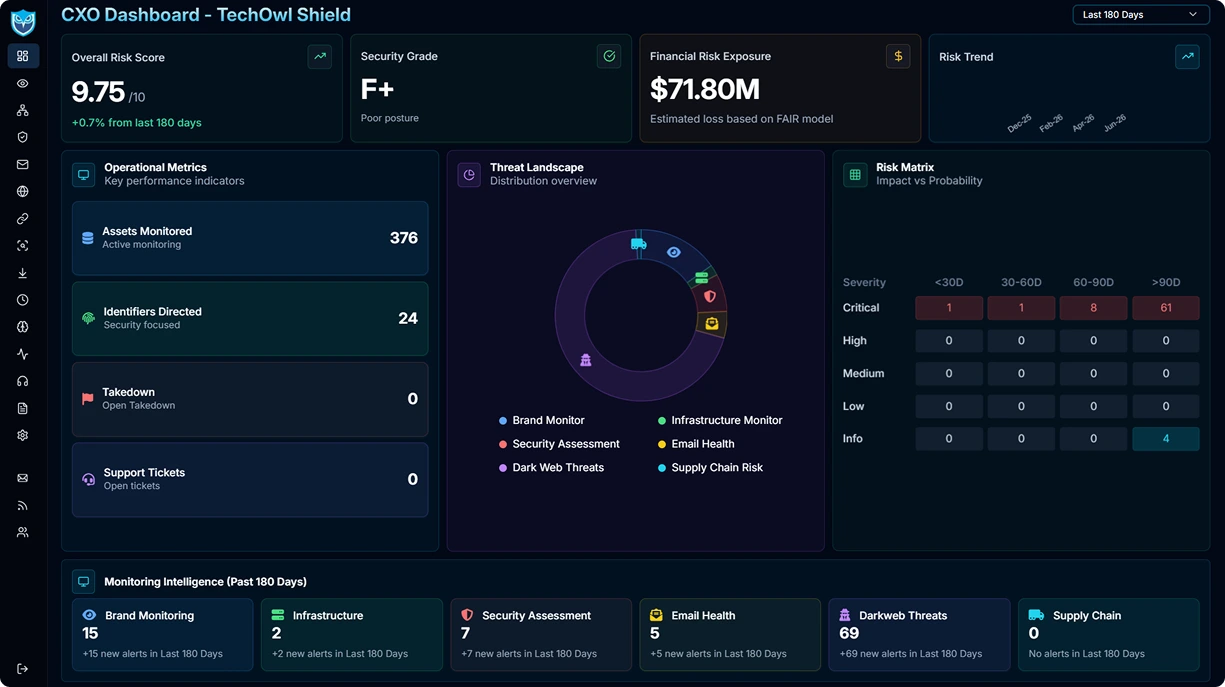Click dollar icon on Financial Risk Exposure
Image resolution: width=1225 pixels, height=687 pixels.
click(x=898, y=56)
